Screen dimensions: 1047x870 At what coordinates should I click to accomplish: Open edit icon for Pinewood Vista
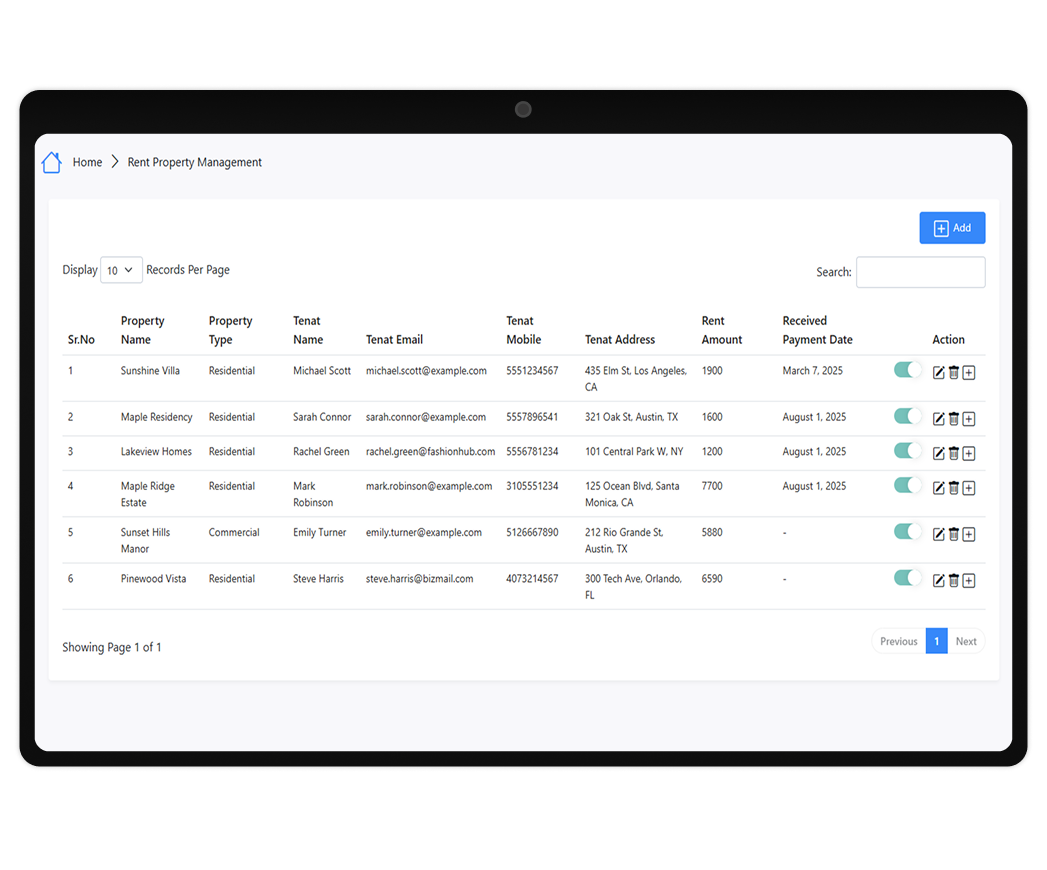(938, 580)
